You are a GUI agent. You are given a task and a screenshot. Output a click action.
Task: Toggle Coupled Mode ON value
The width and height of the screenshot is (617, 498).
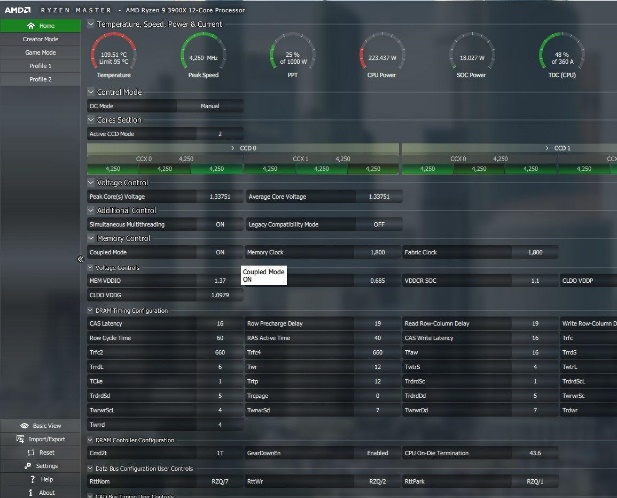click(220, 253)
